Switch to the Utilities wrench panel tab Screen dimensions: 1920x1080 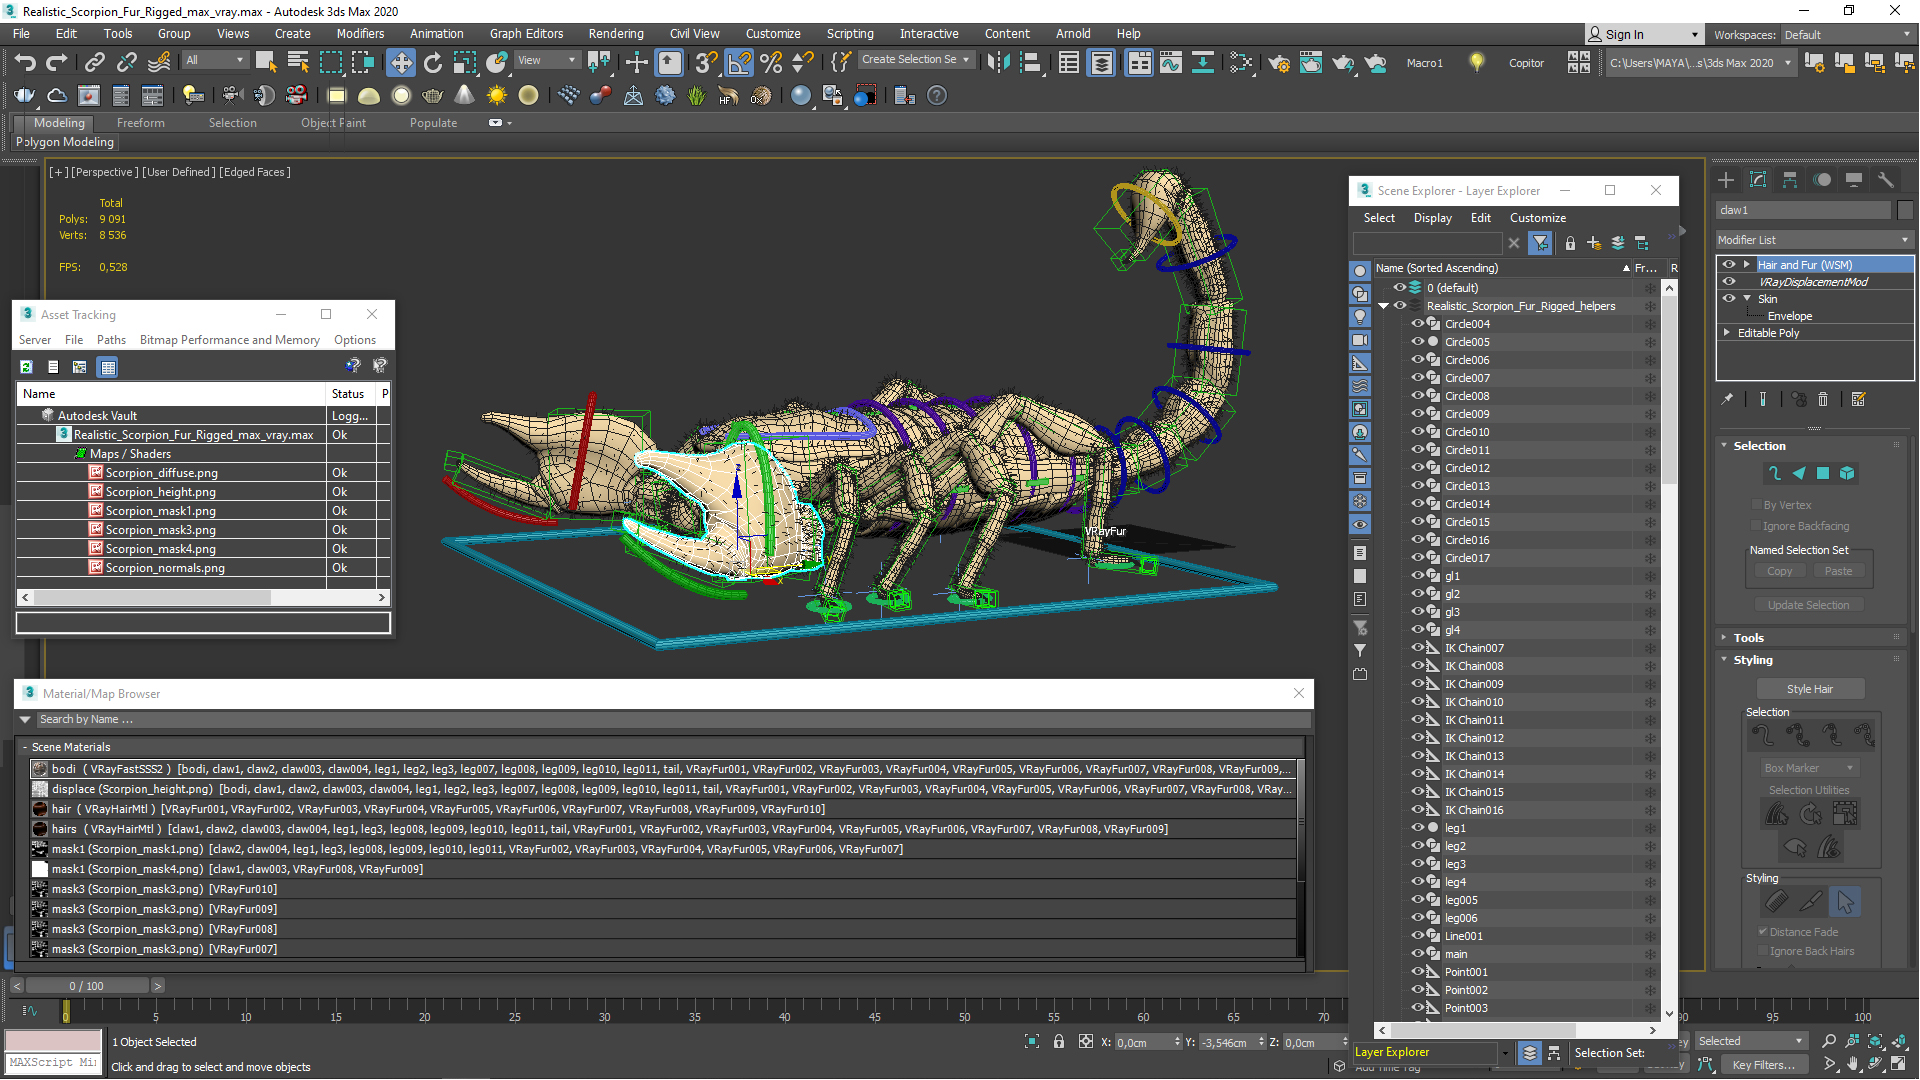point(1886,180)
